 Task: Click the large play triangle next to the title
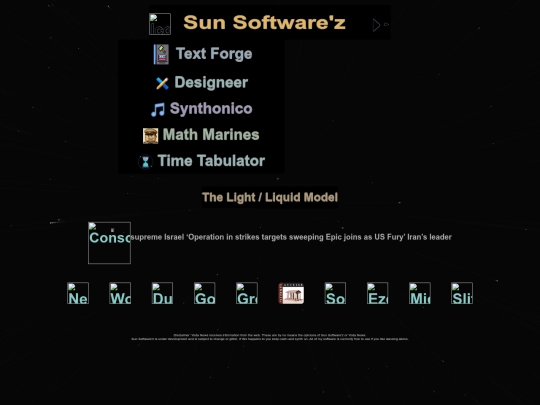pyautogui.click(x=376, y=25)
